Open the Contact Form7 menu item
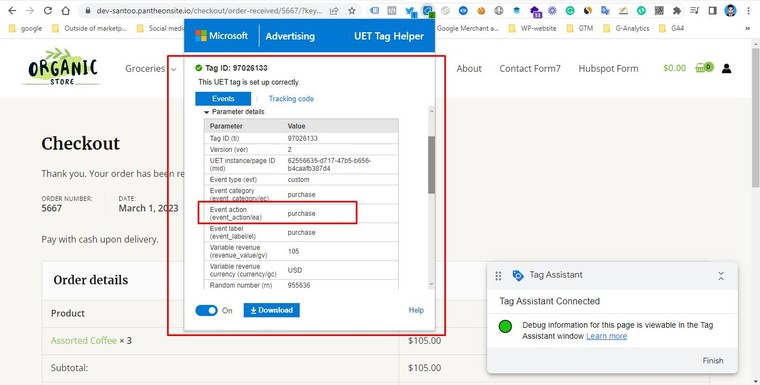Image resolution: width=760 pixels, height=385 pixels. tap(530, 68)
